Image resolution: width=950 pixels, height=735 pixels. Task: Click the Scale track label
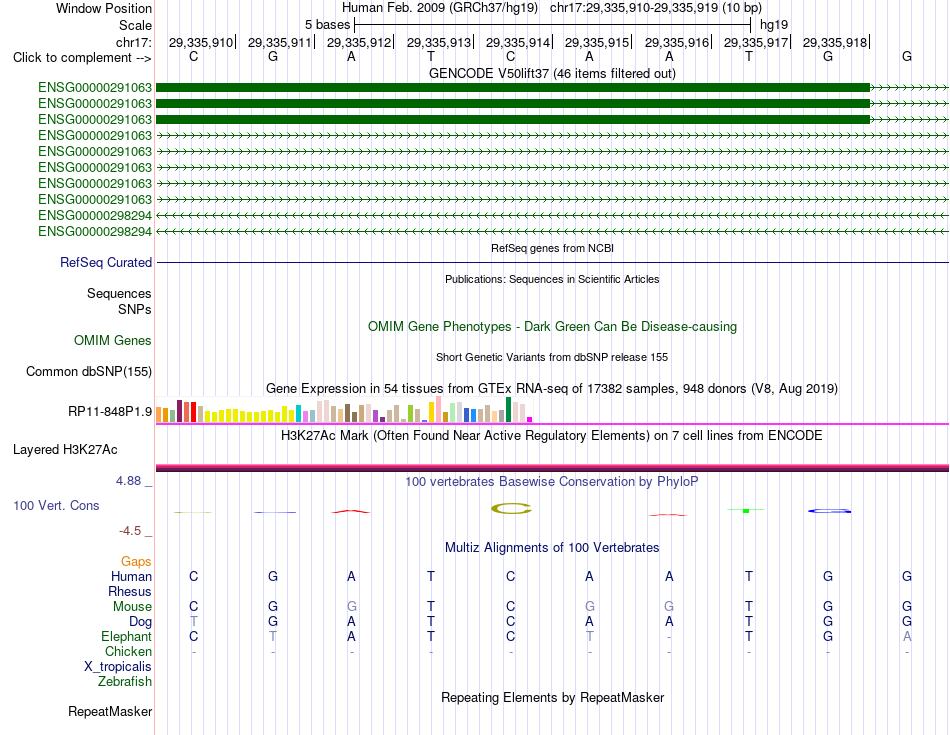pos(135,25)
